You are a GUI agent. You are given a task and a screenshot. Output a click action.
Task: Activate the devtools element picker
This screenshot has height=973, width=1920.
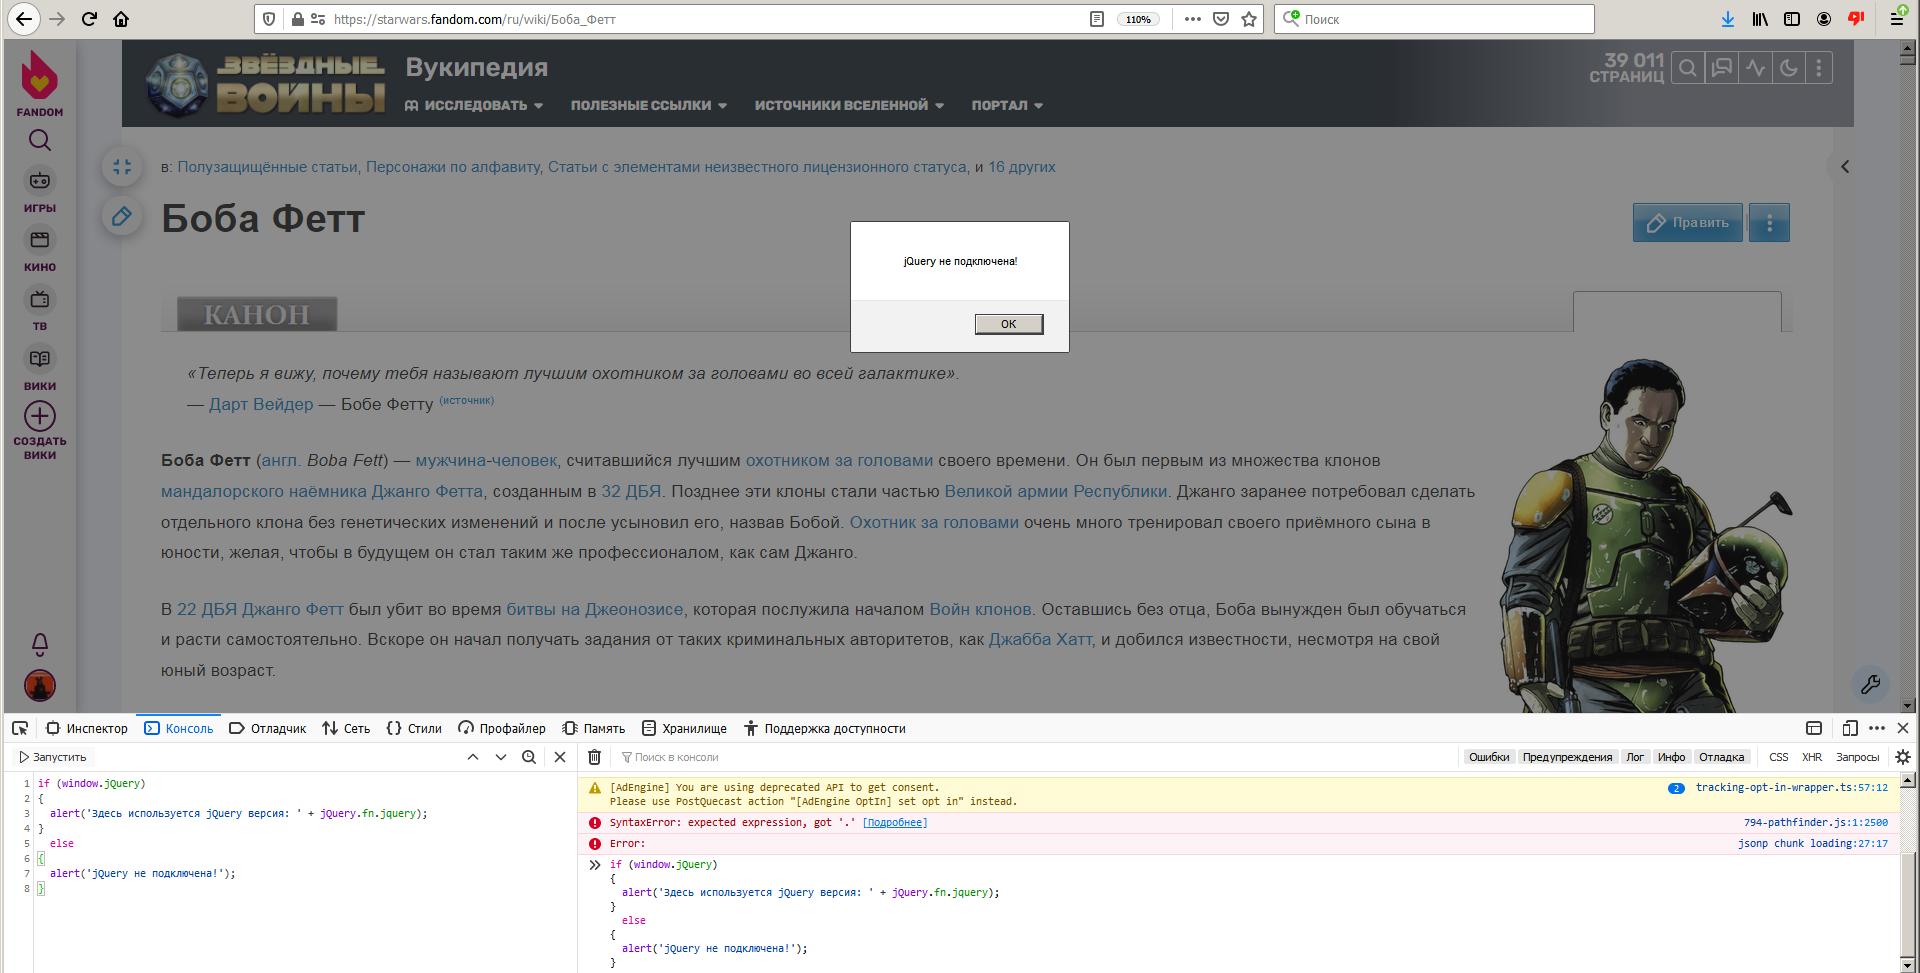[20, 728]
